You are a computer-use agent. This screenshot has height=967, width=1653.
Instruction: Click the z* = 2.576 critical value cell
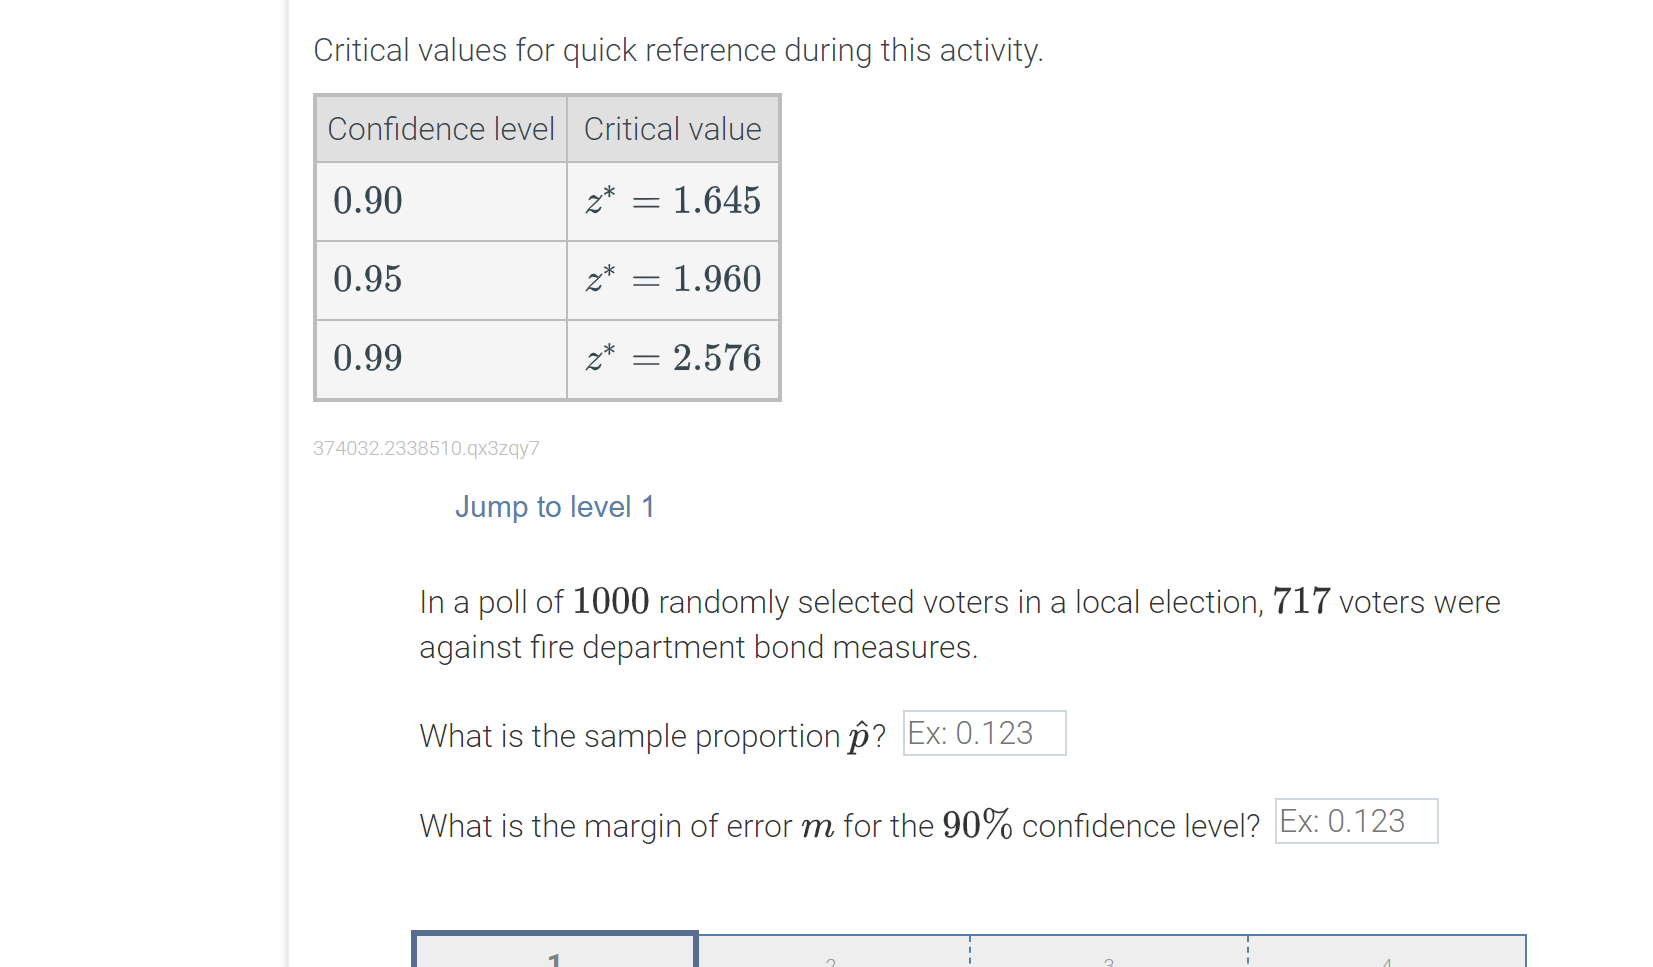[x=672, y=358]
